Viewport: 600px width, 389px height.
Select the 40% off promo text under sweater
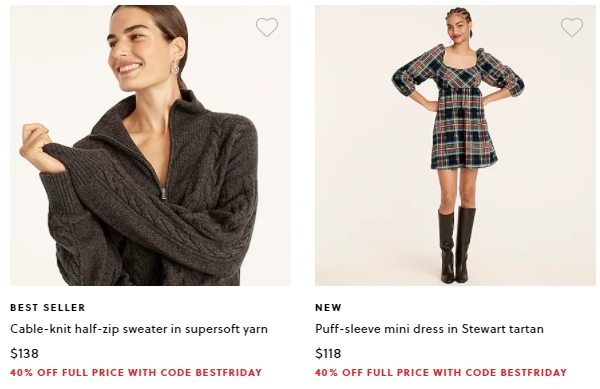click(136, 373)
